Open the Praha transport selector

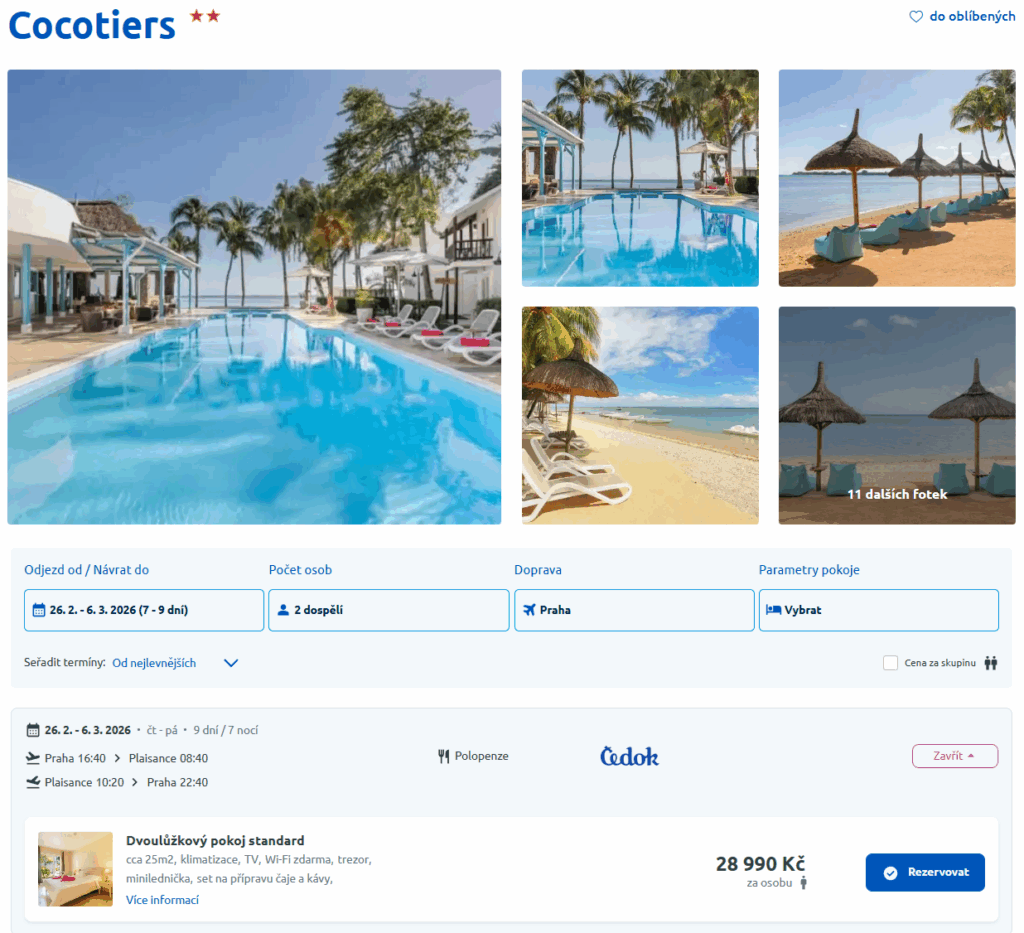coord(634,610)
